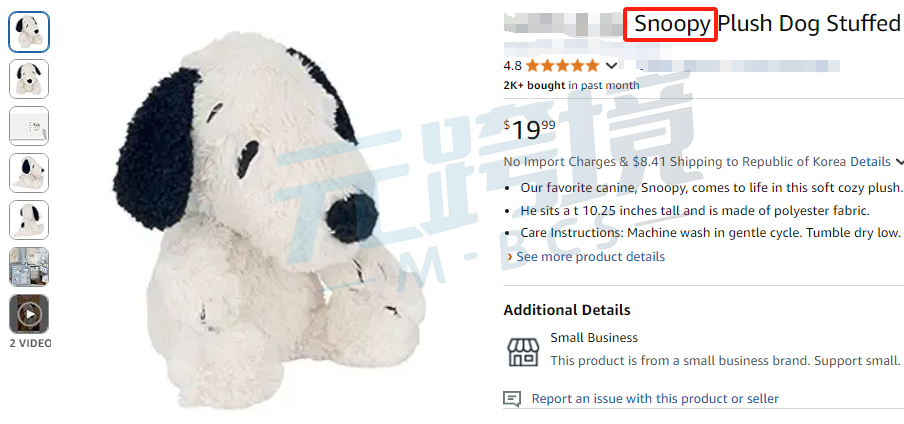Select the fourth side-view plush thumbnail
Screen dimensions: 904x424
tap(29, 173)
